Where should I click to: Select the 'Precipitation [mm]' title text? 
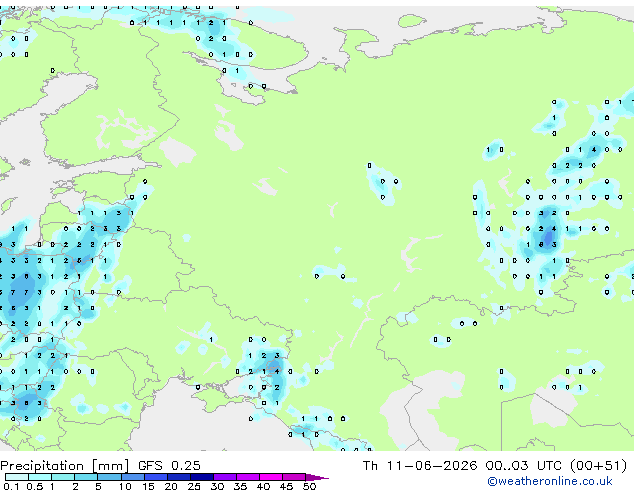65,466
